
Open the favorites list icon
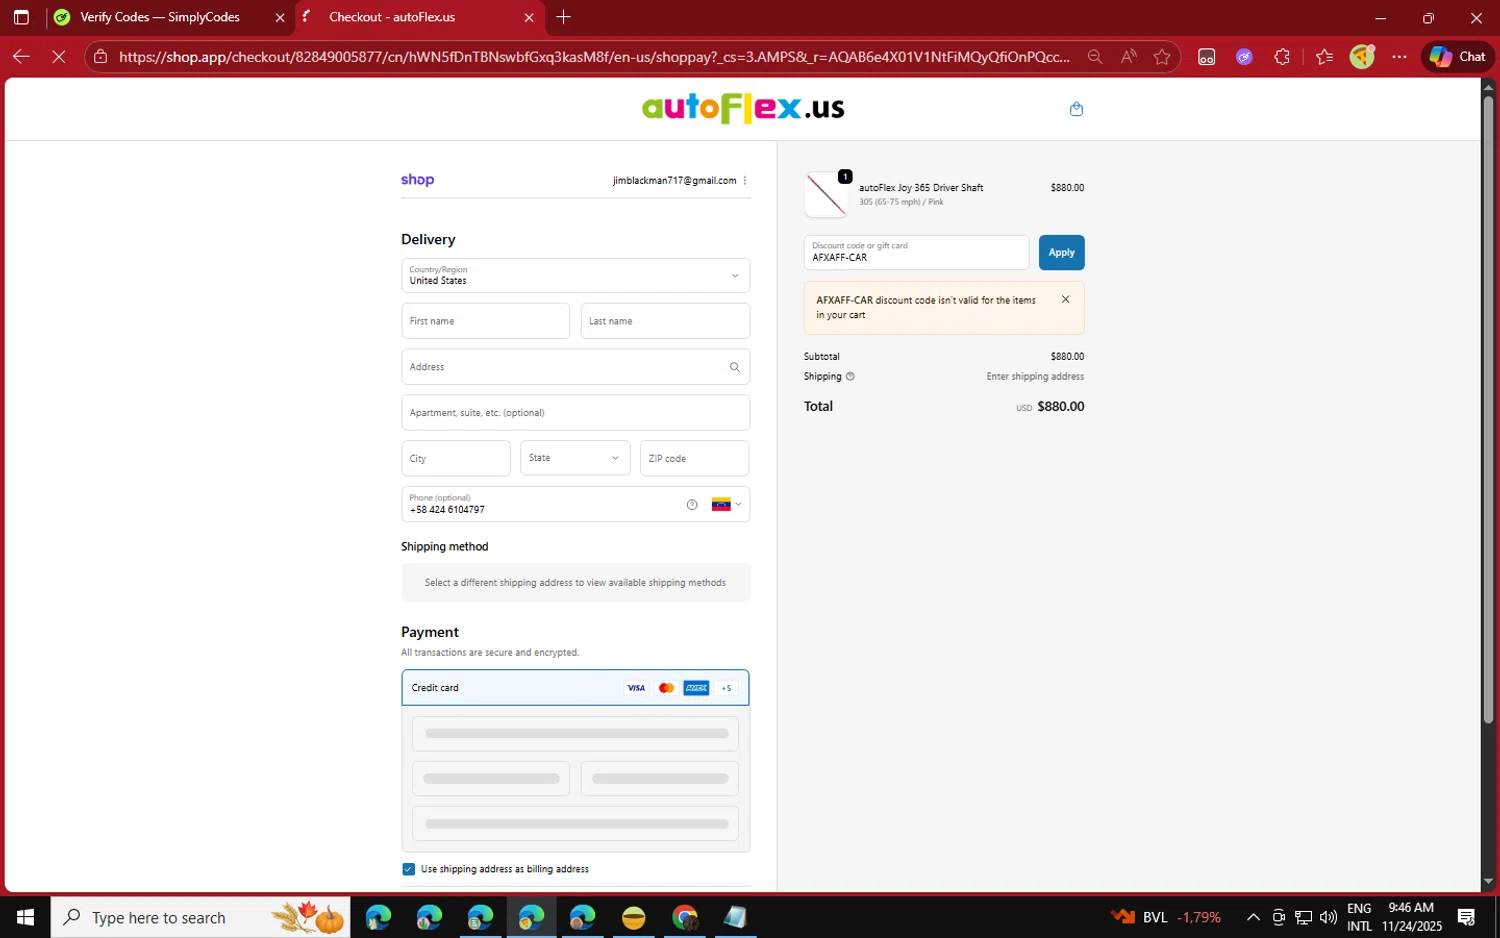point(1325,57)
